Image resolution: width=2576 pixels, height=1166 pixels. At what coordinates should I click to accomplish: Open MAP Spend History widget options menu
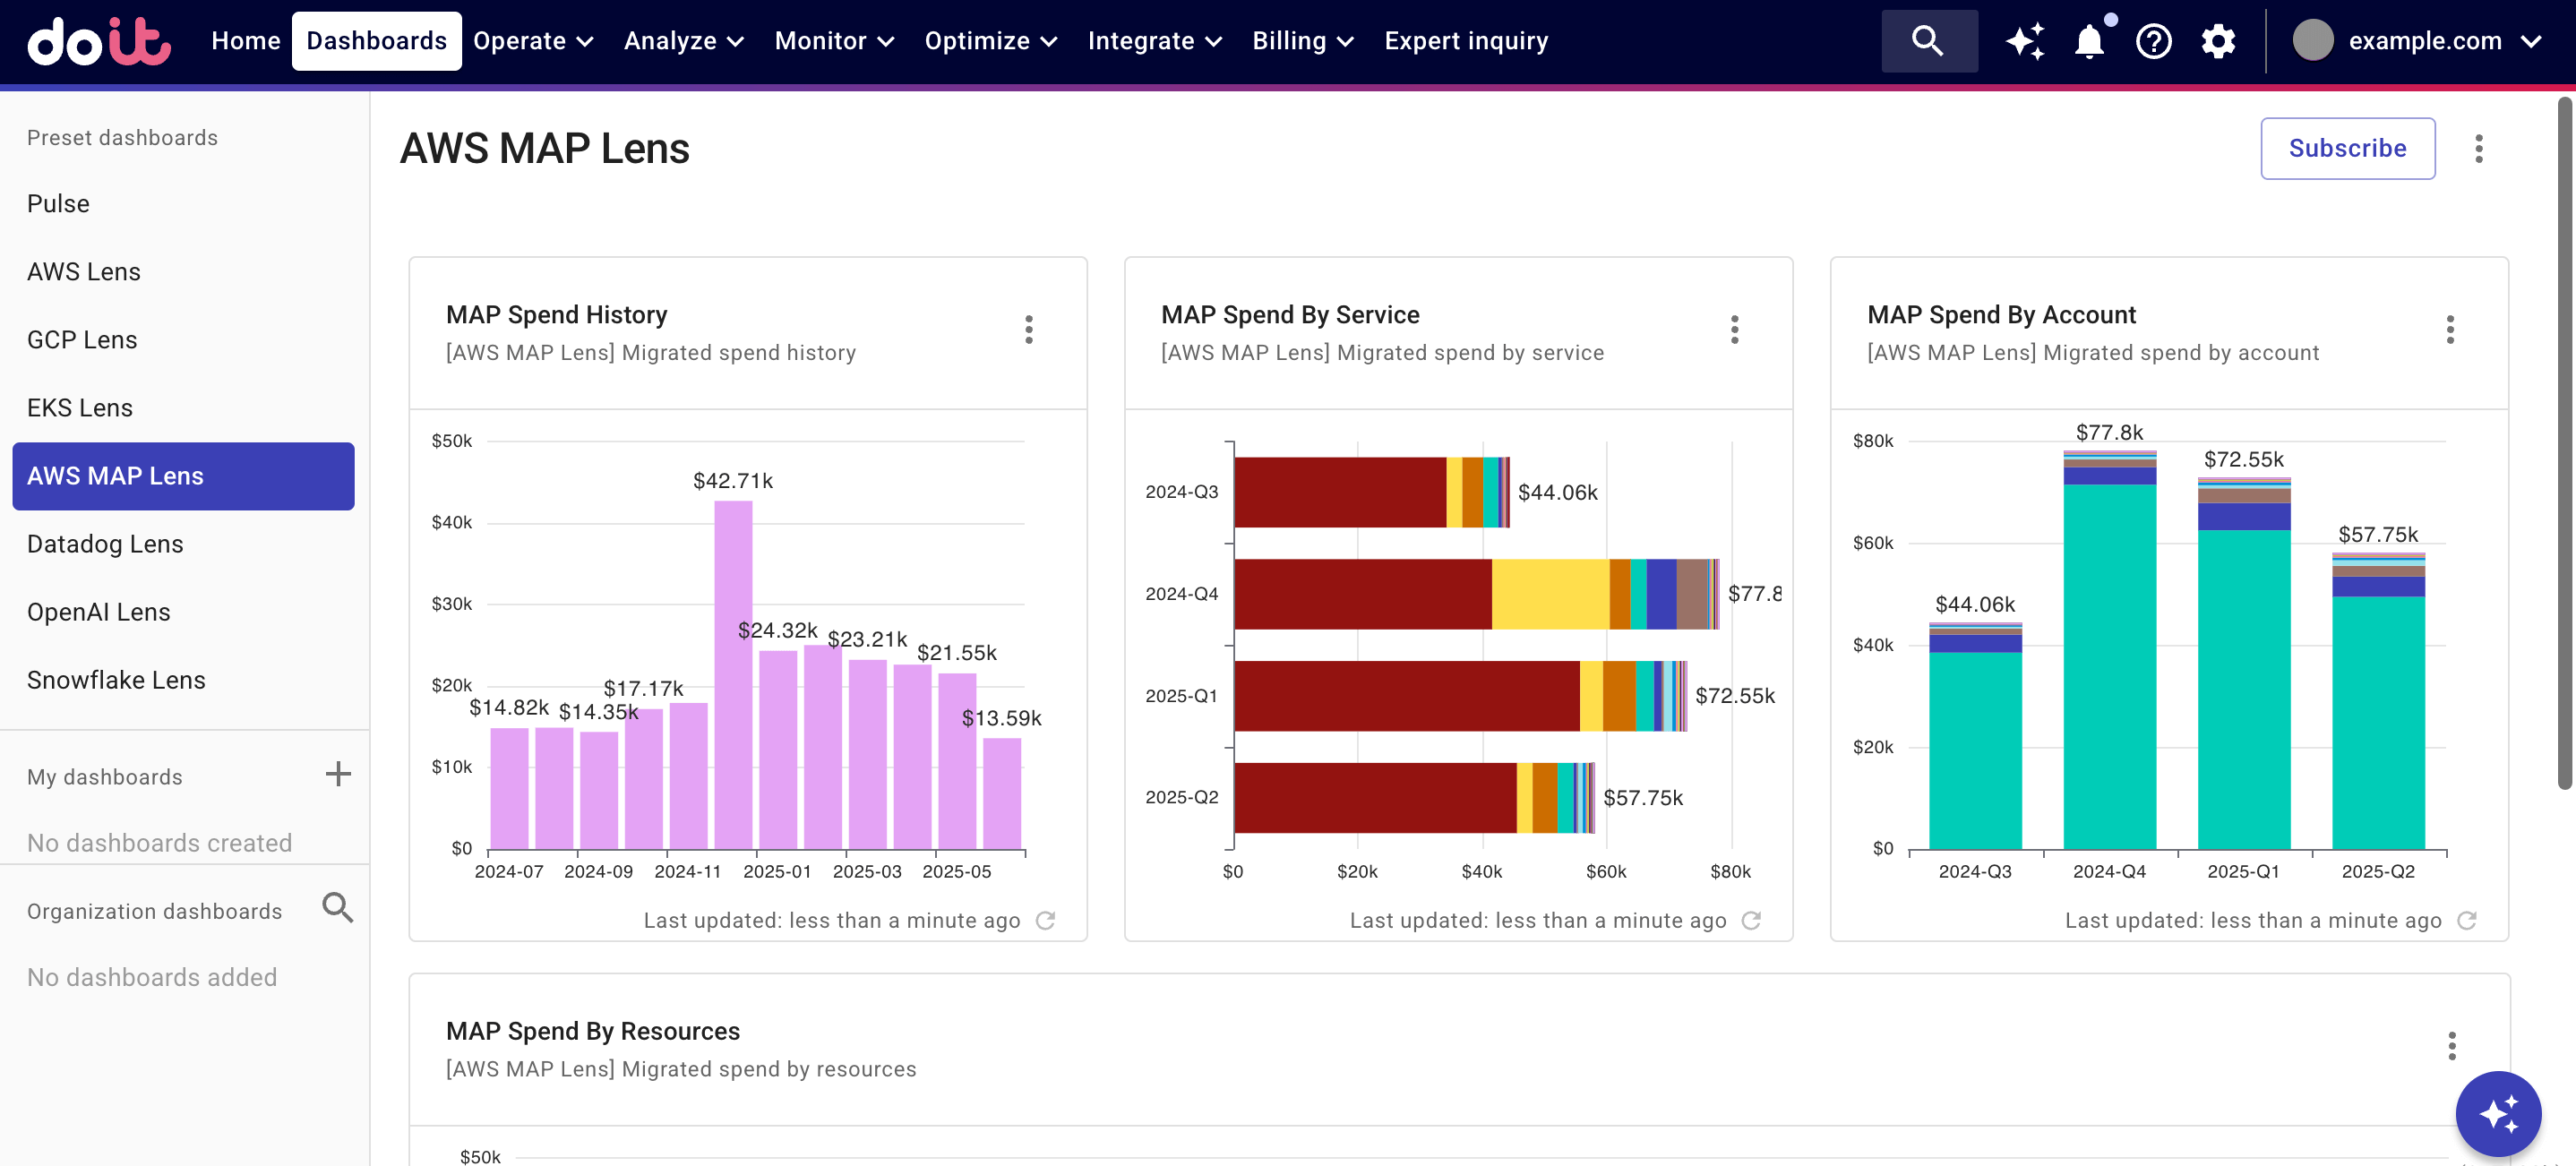tap(1028, 330)
